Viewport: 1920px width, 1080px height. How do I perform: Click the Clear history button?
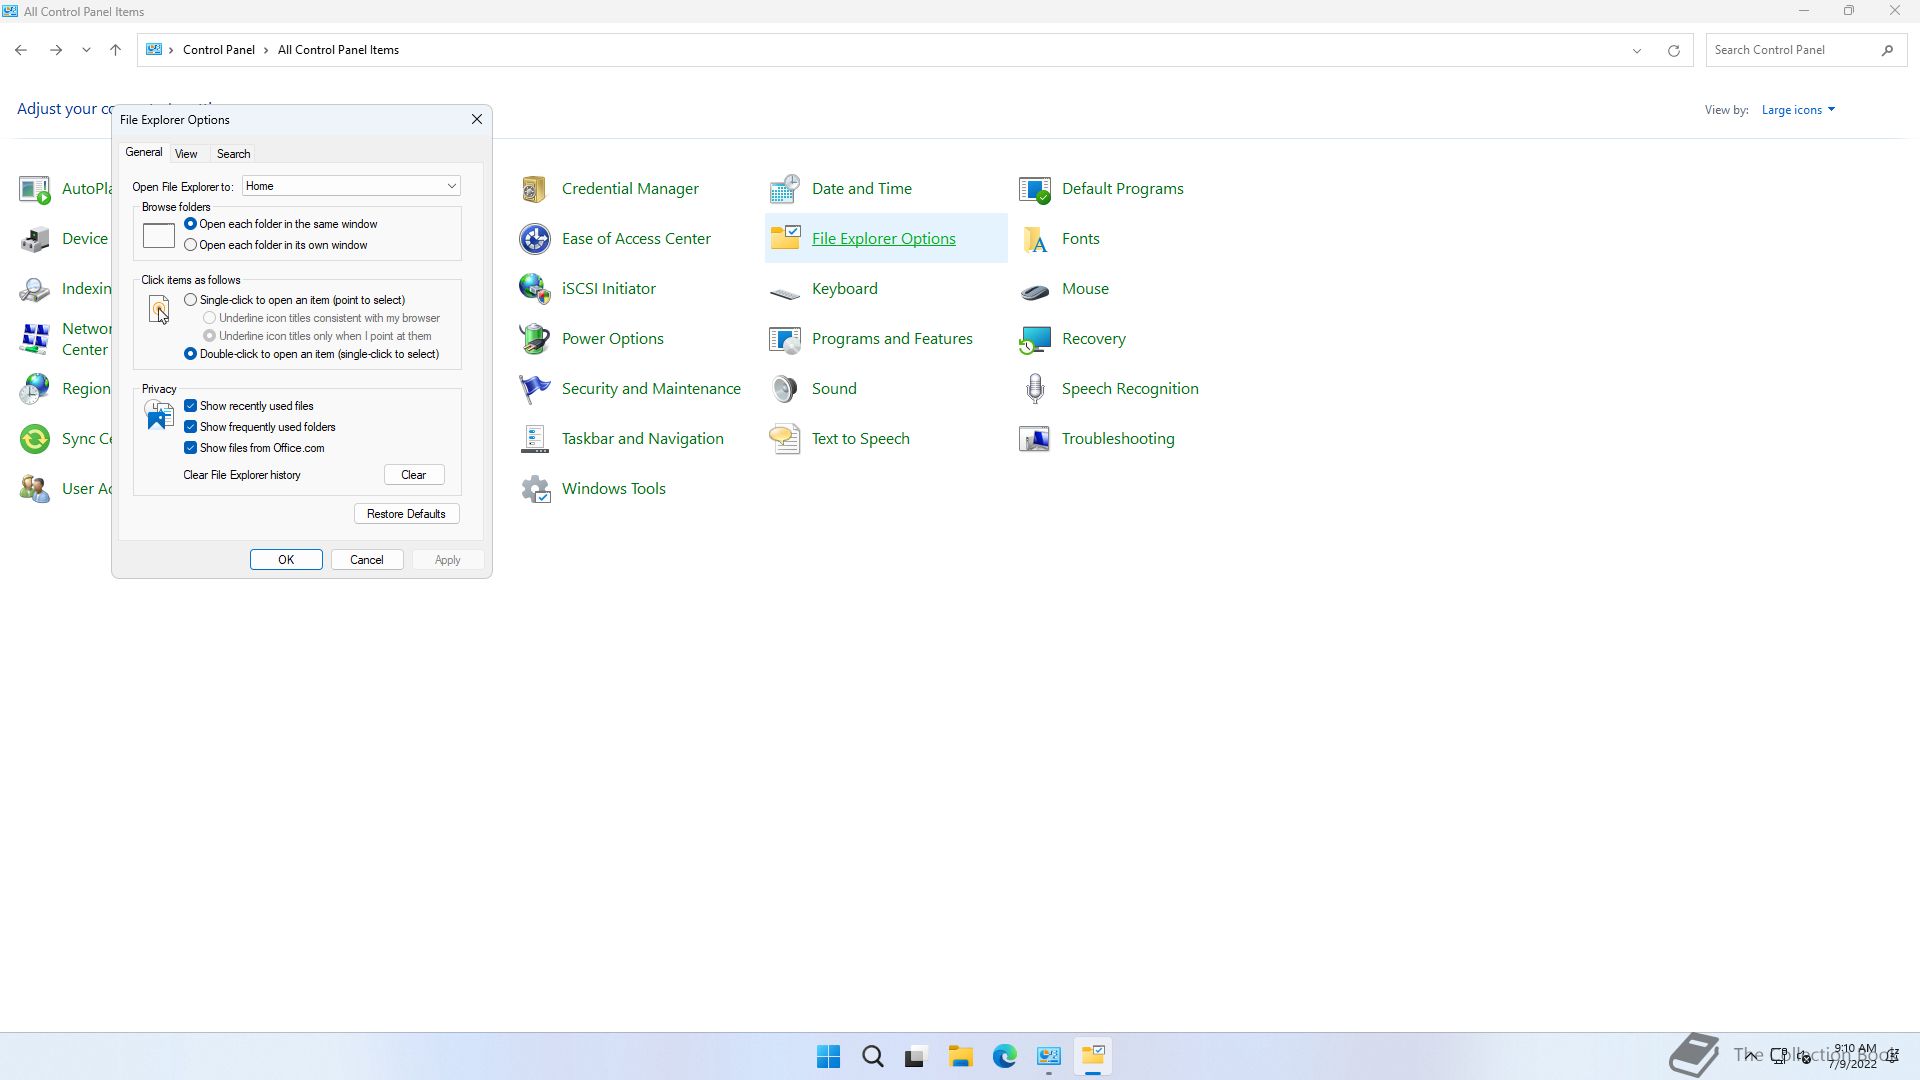pos(414,475)
